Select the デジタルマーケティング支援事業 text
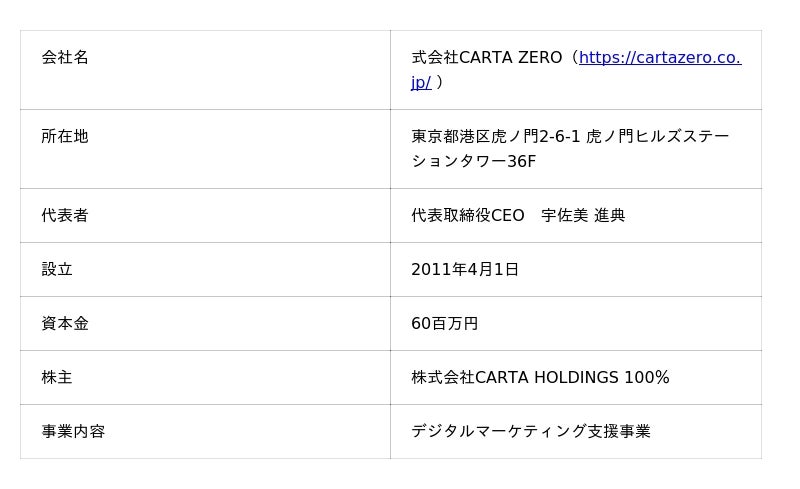Image resolution: width=800 pixels, height=489 pixels. (x=530, y=432)
